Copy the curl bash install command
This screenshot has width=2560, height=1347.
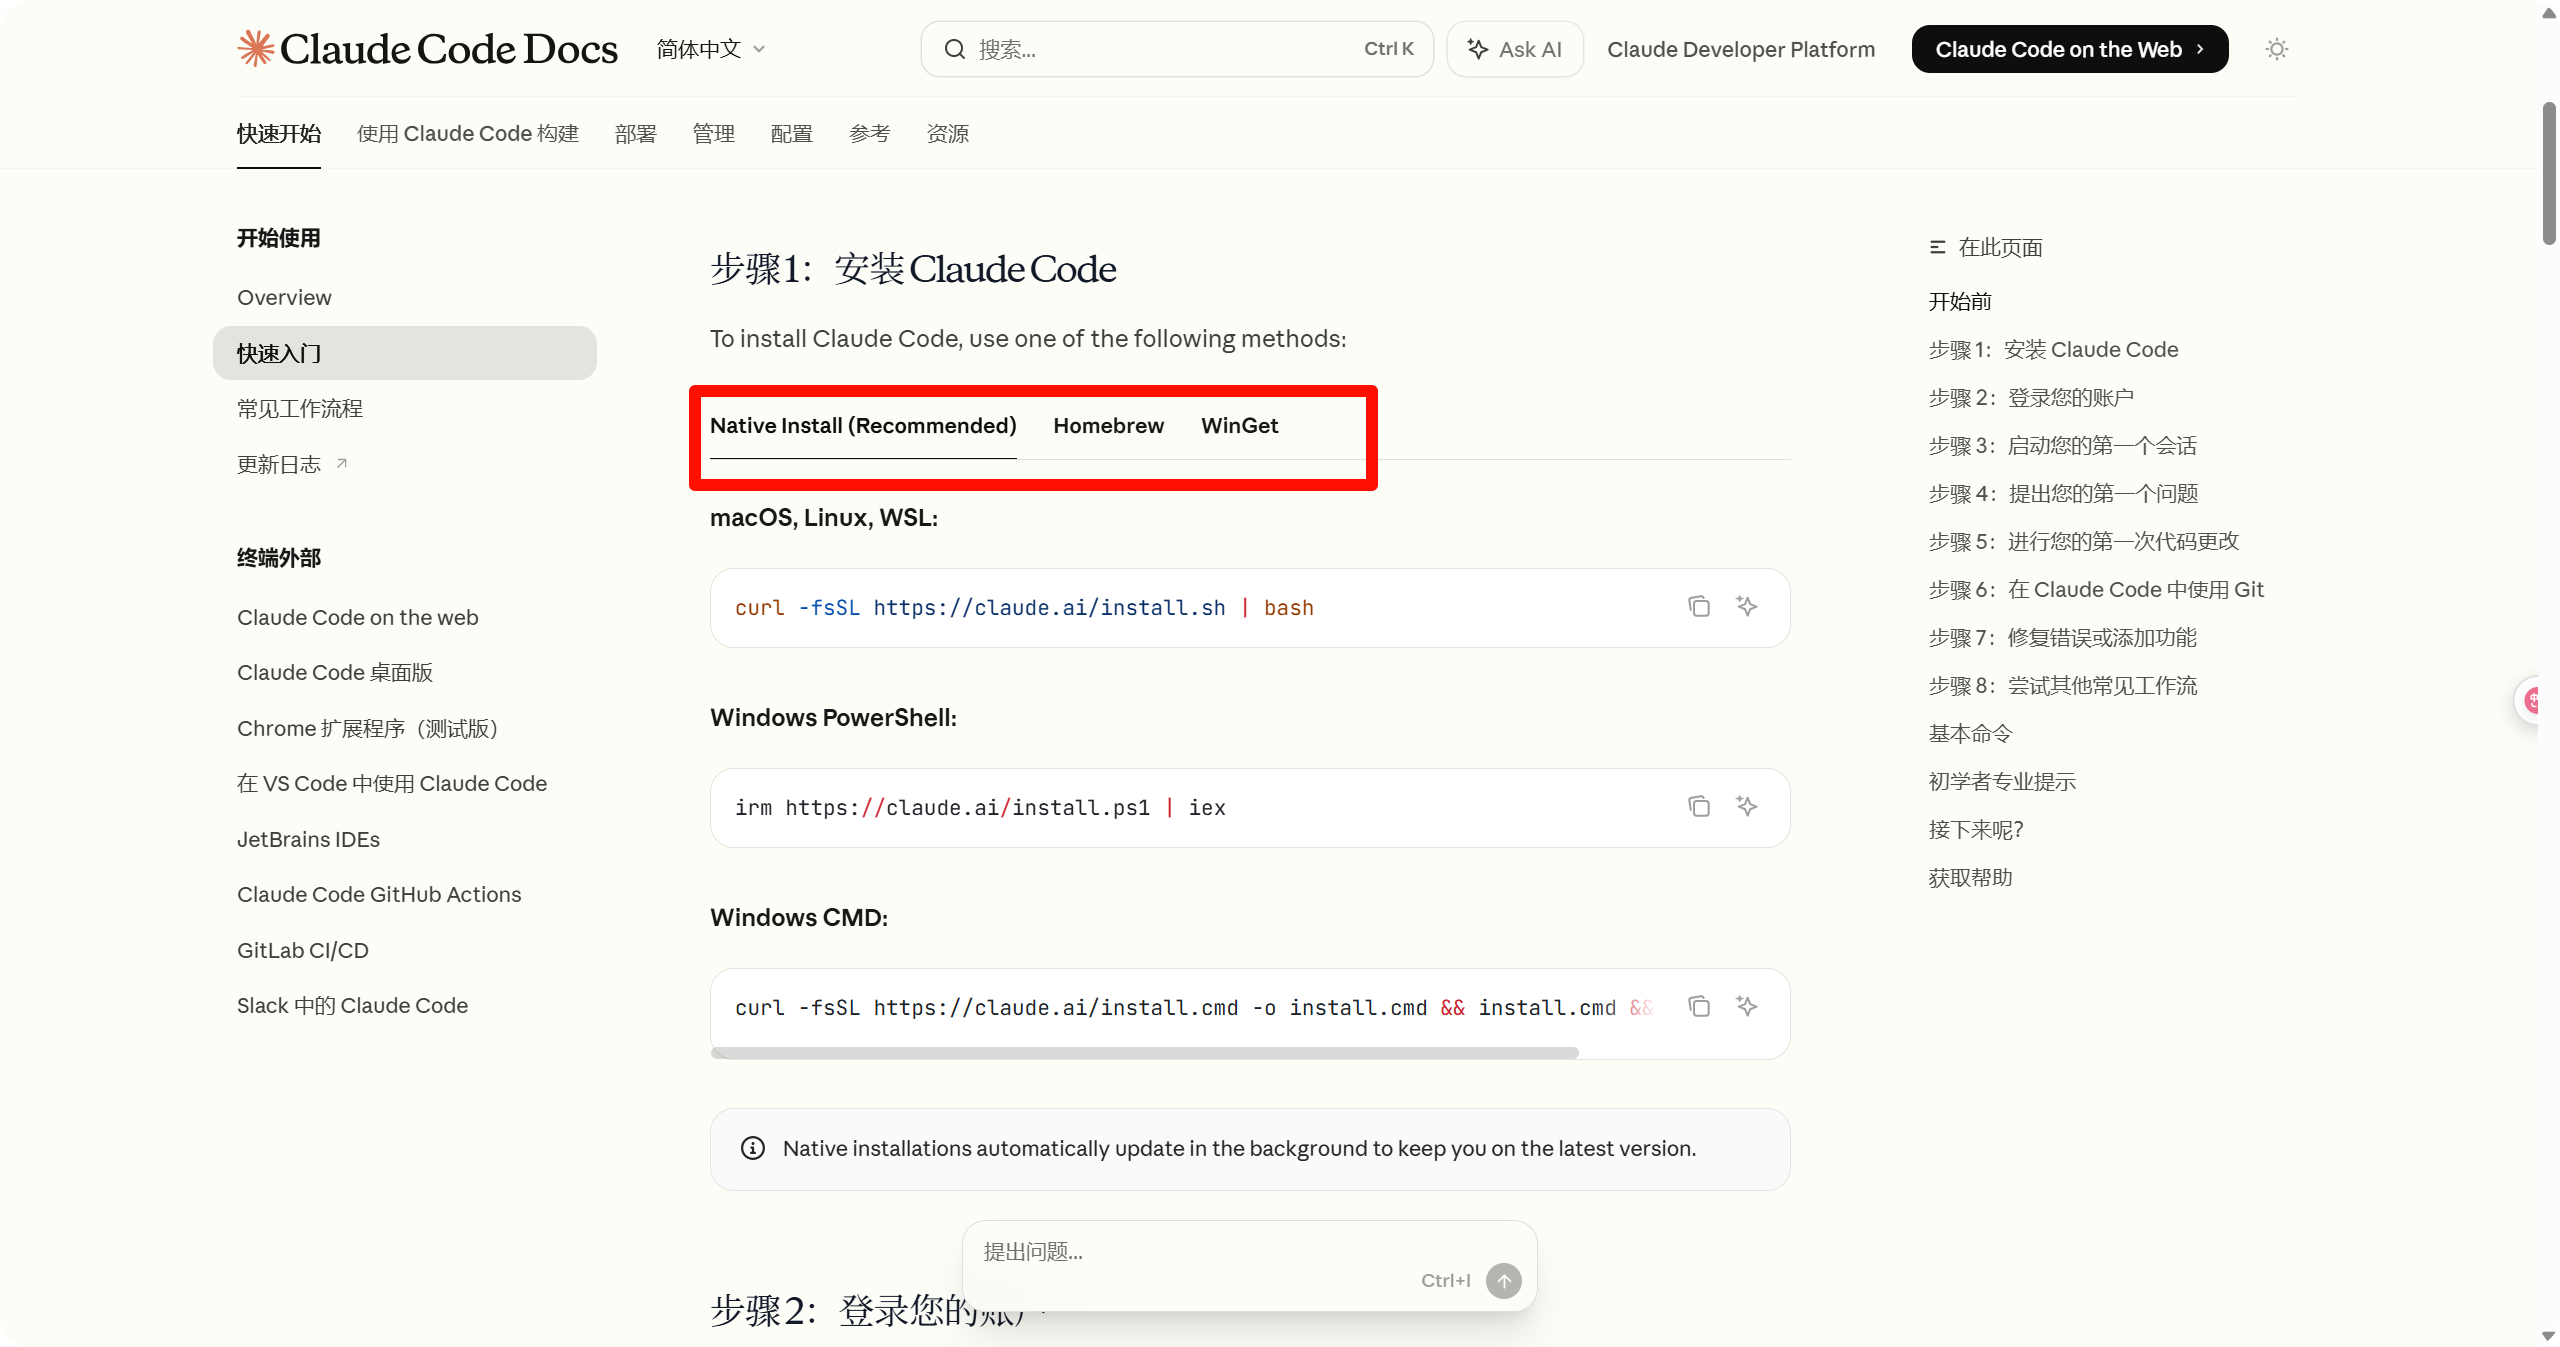[x=1698, y=606]
